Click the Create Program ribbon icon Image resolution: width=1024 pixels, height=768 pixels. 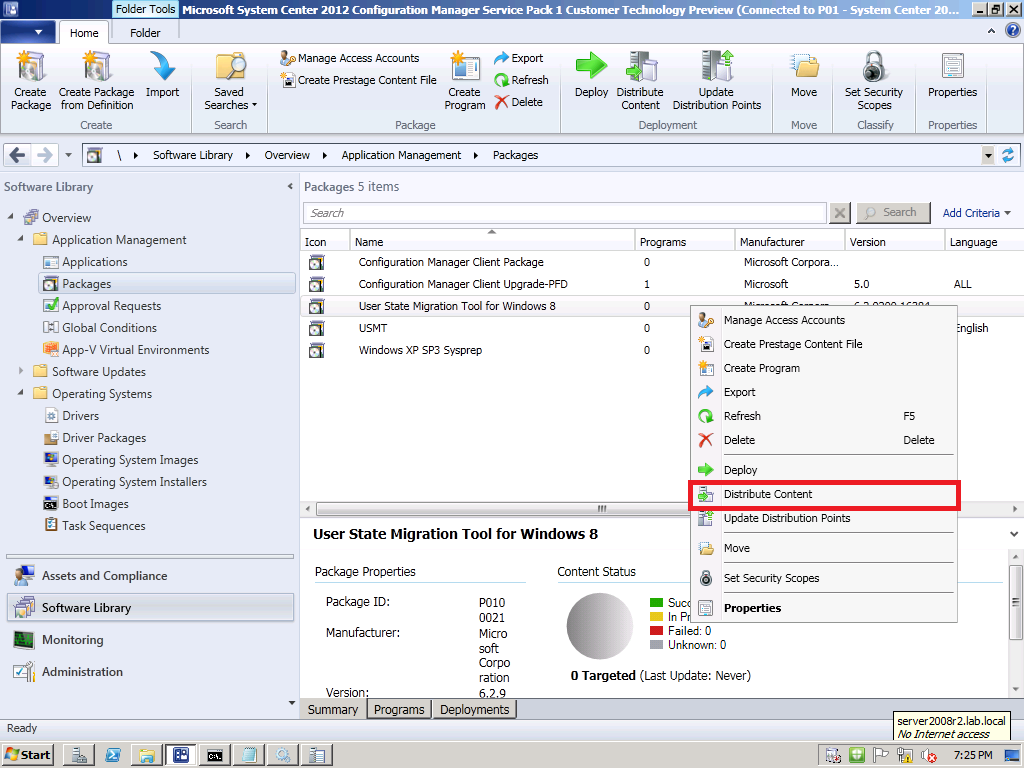pyautogui.click(x=465, y=80)
